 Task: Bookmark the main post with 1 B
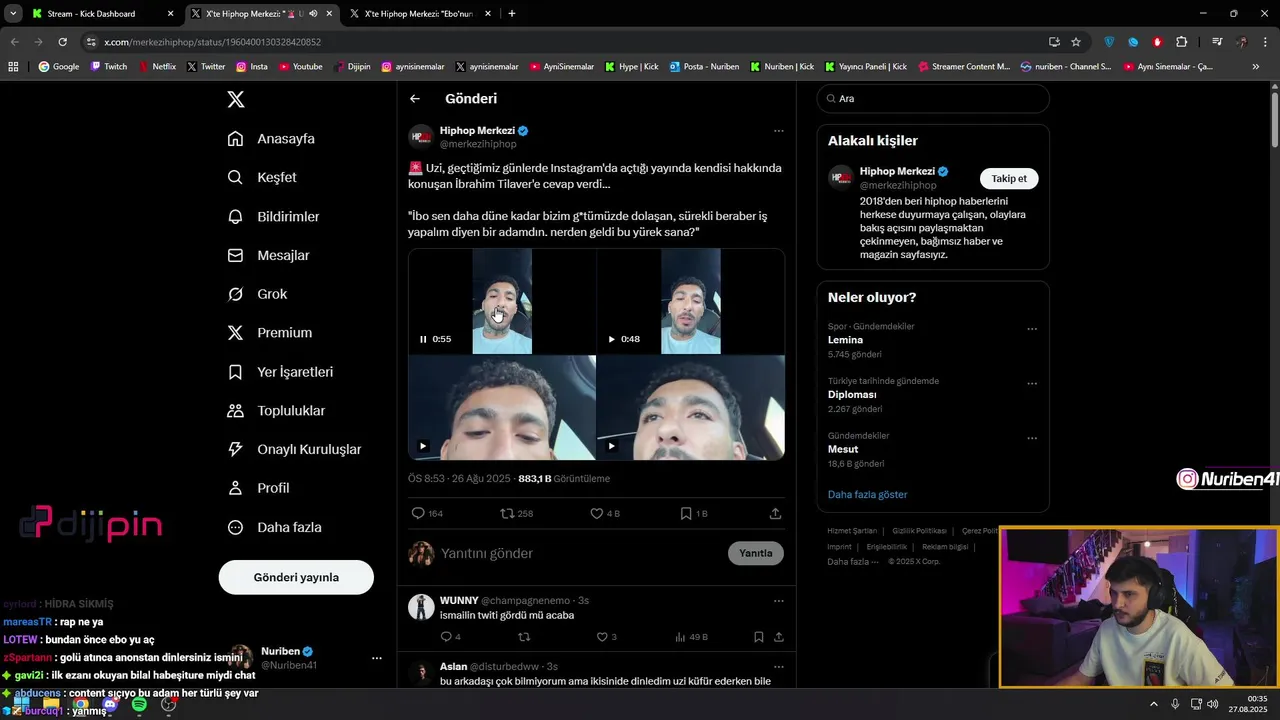(x=686, y=513)
